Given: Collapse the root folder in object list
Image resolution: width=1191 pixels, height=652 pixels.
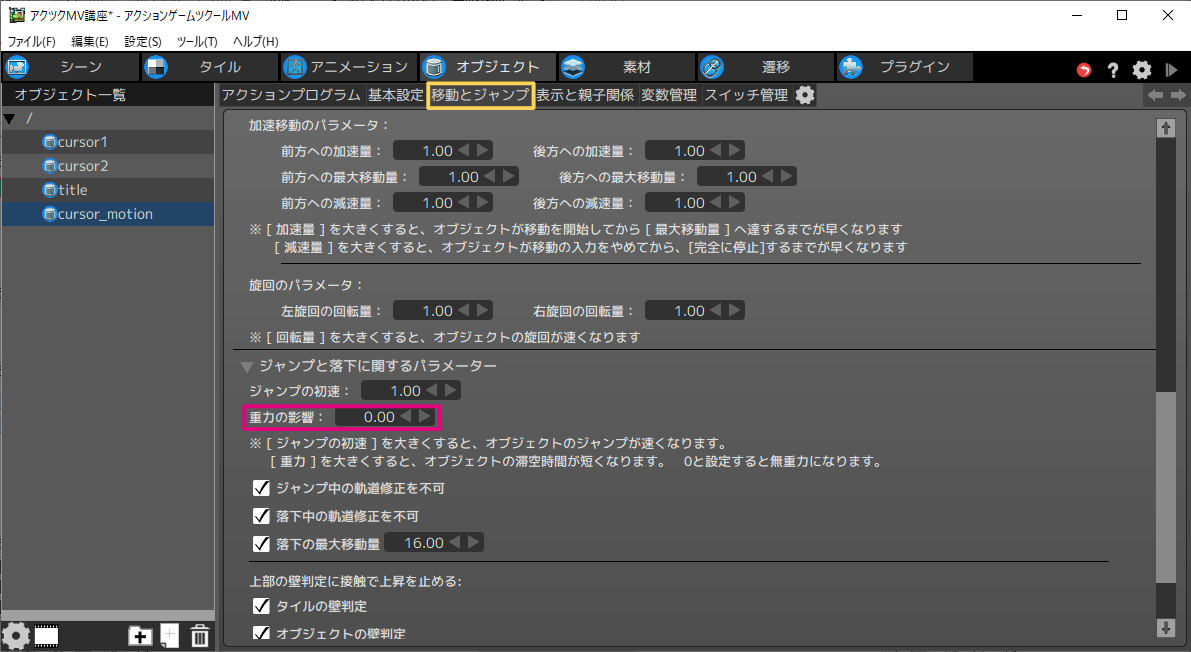Looking at the screenshot, I should pos(10,119).
